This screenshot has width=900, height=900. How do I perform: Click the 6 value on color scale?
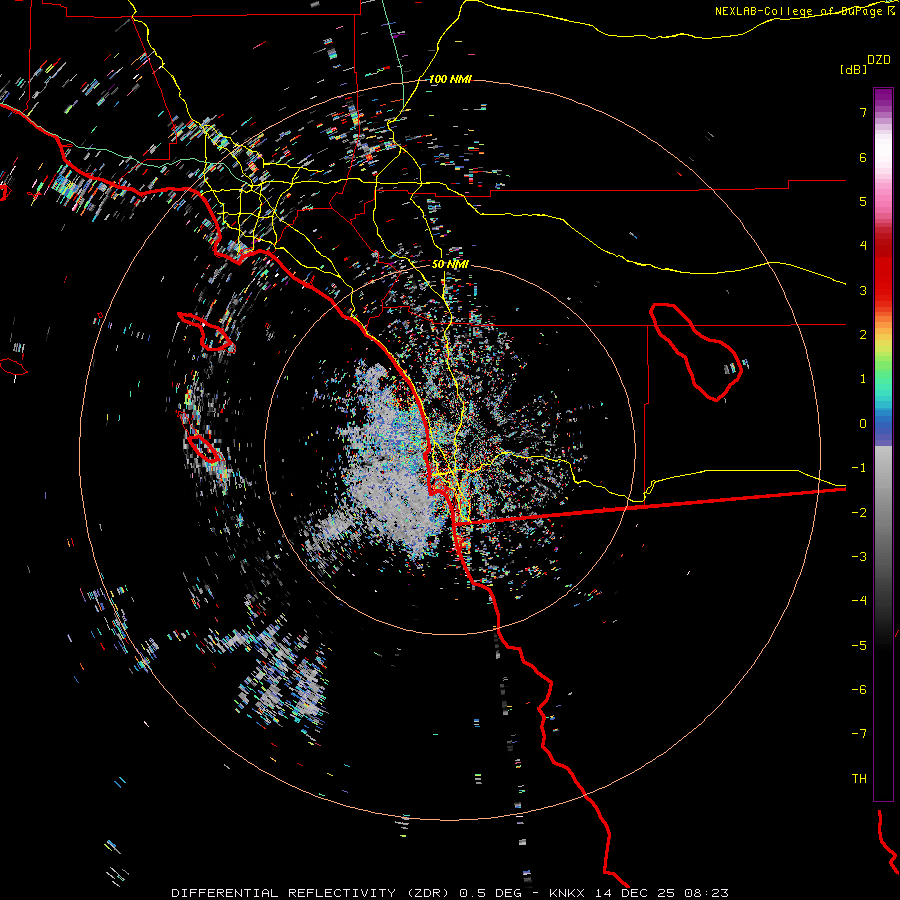pyautogui.click(x=863, y=157)
